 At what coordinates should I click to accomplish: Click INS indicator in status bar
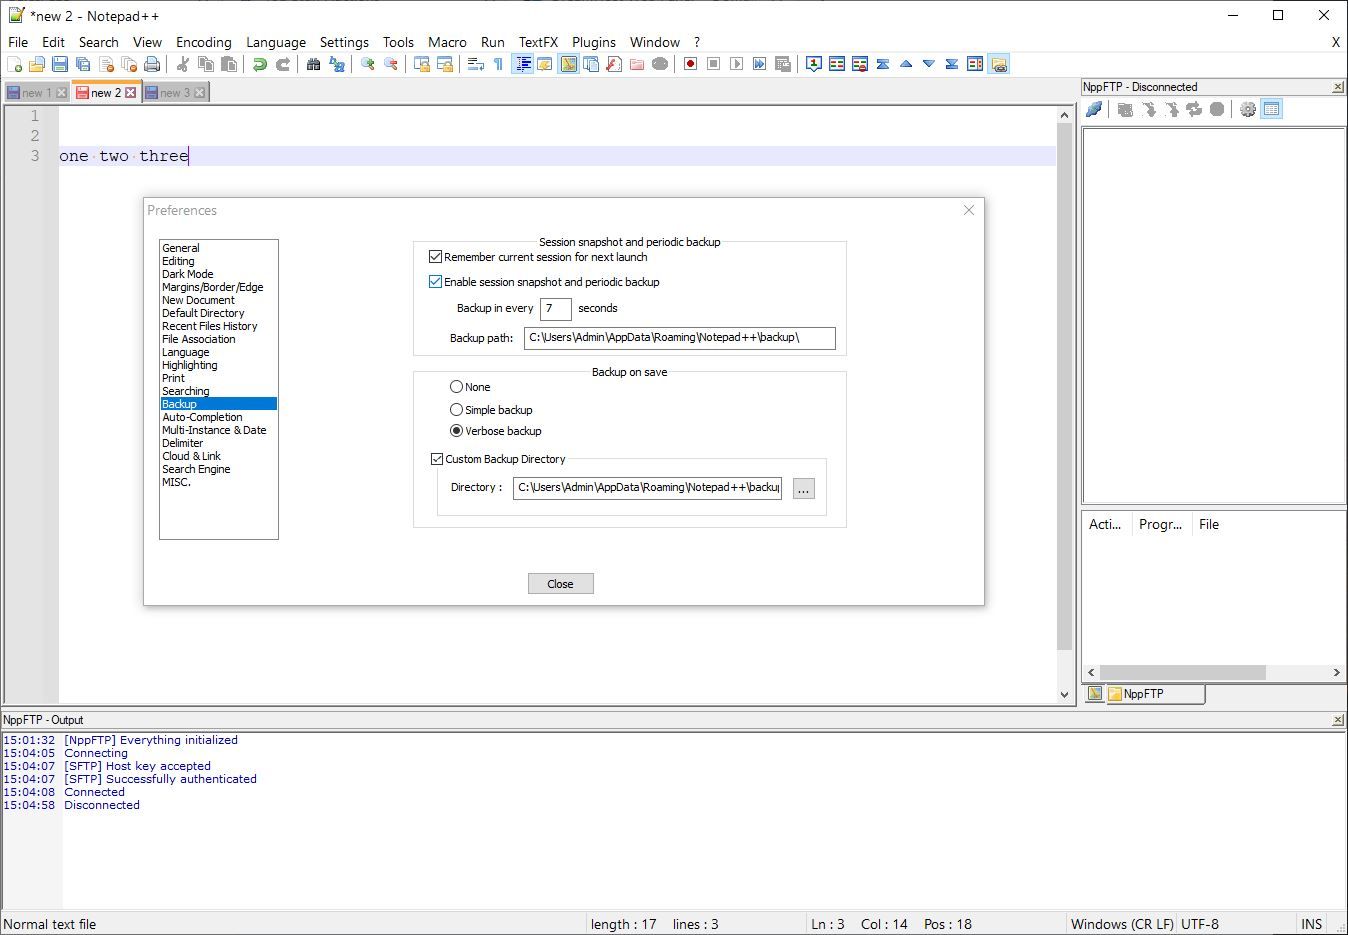pos(1312,924)
